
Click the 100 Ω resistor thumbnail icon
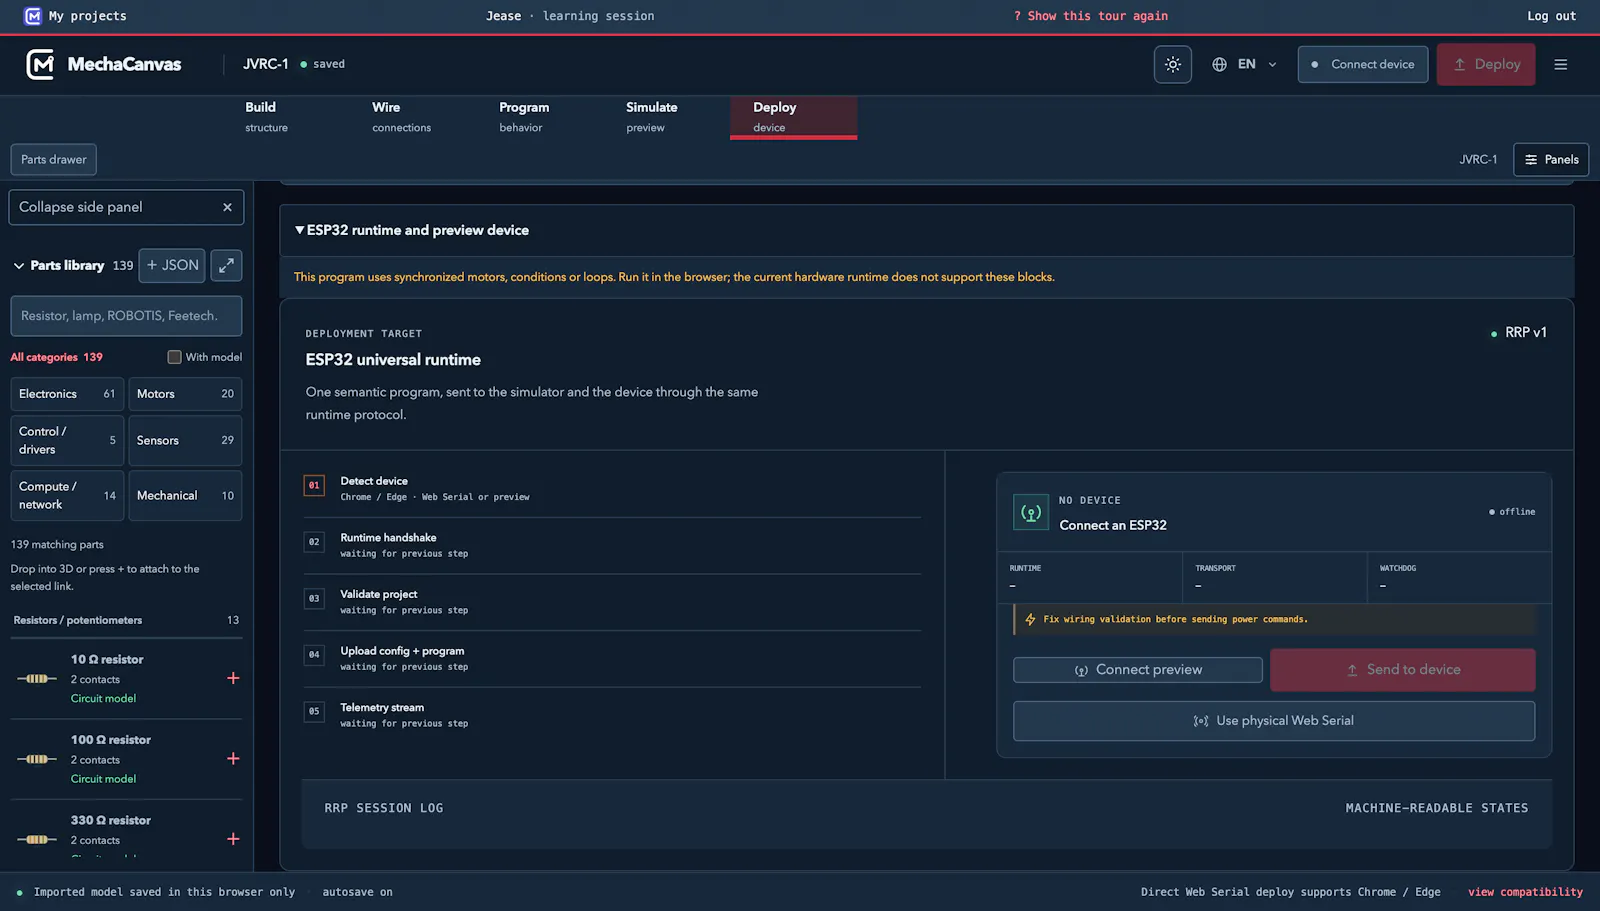tap(36, 759)
